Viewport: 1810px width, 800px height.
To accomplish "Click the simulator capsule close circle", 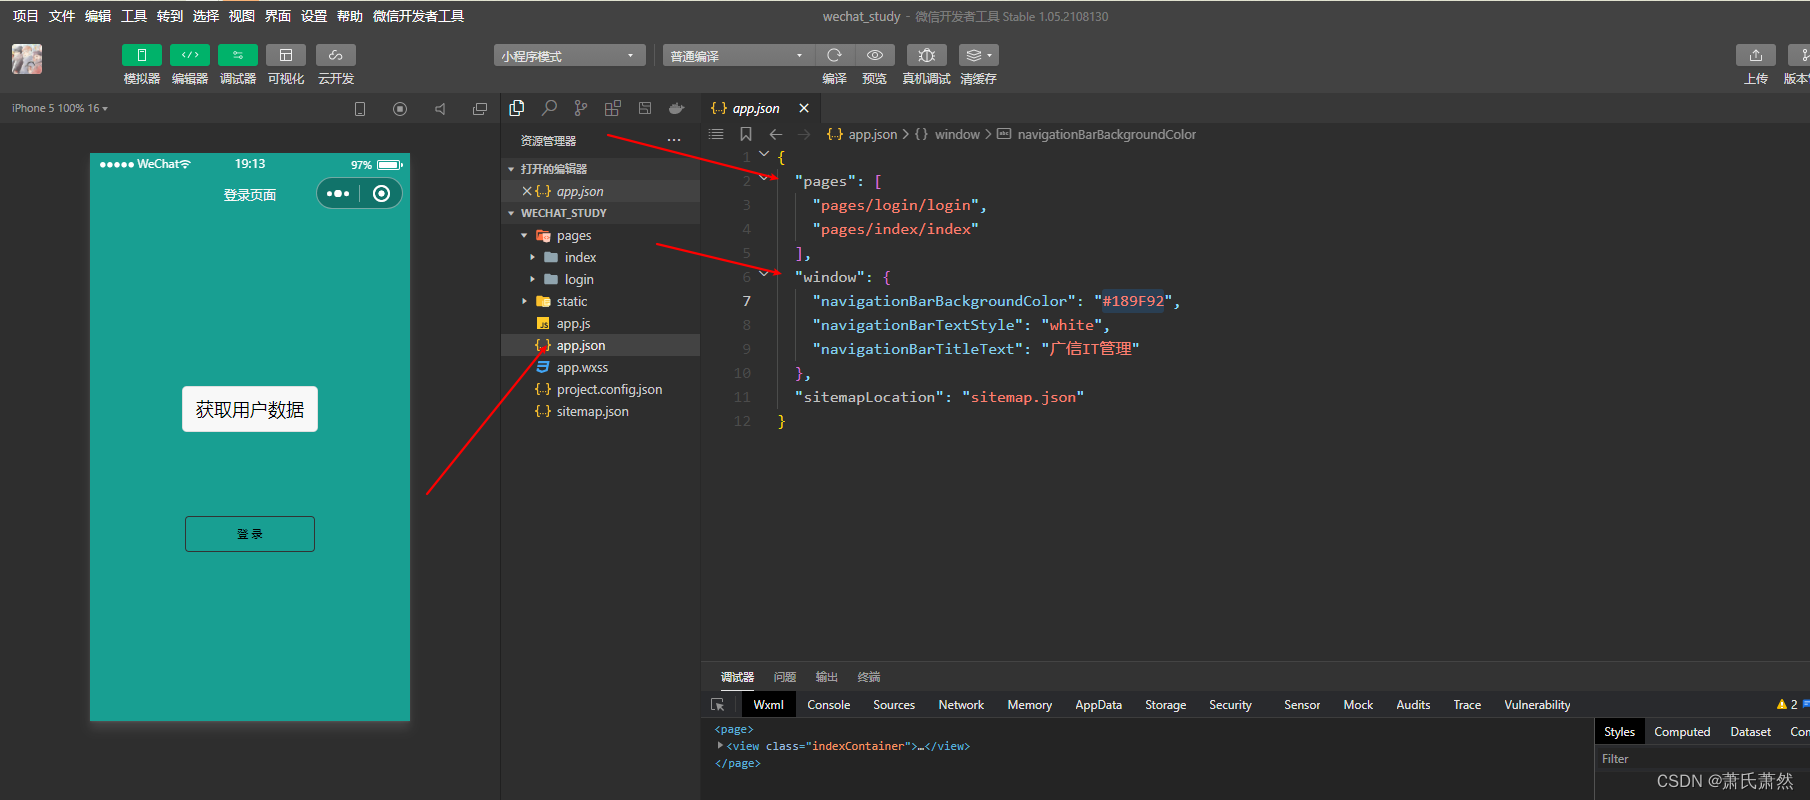I will 381,194.
